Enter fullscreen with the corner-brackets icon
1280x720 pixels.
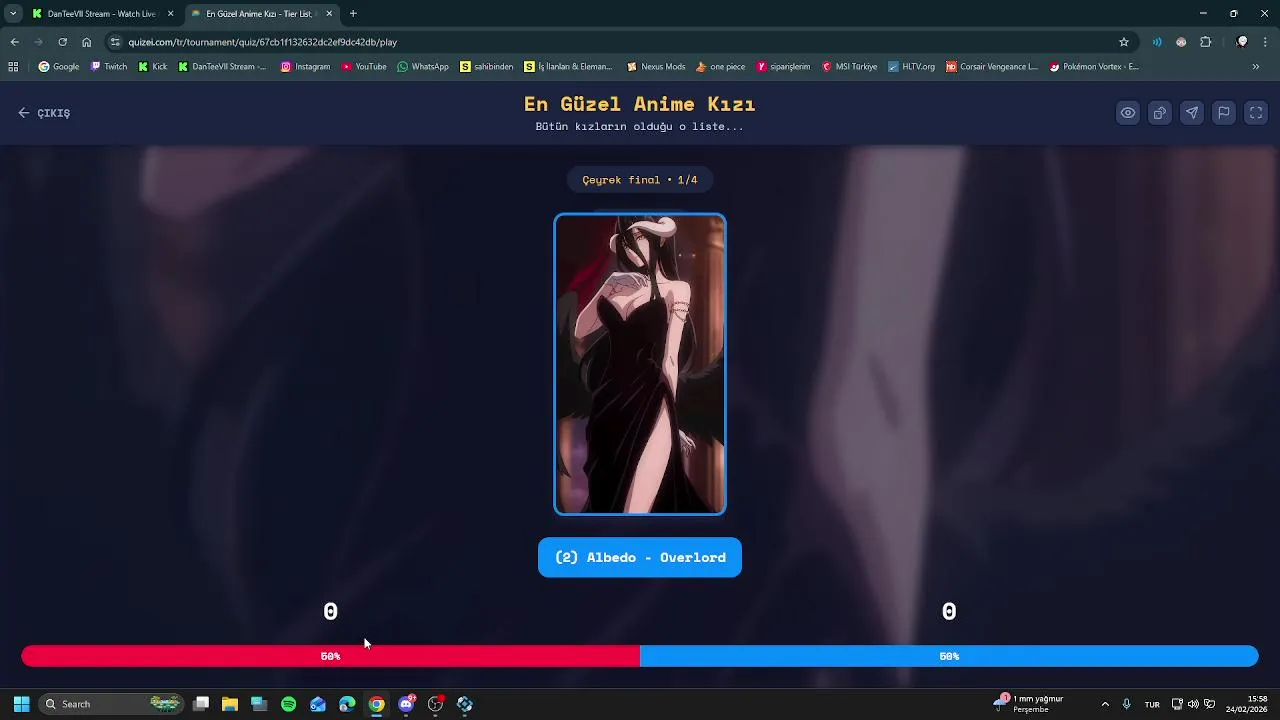click(1256, 113)
